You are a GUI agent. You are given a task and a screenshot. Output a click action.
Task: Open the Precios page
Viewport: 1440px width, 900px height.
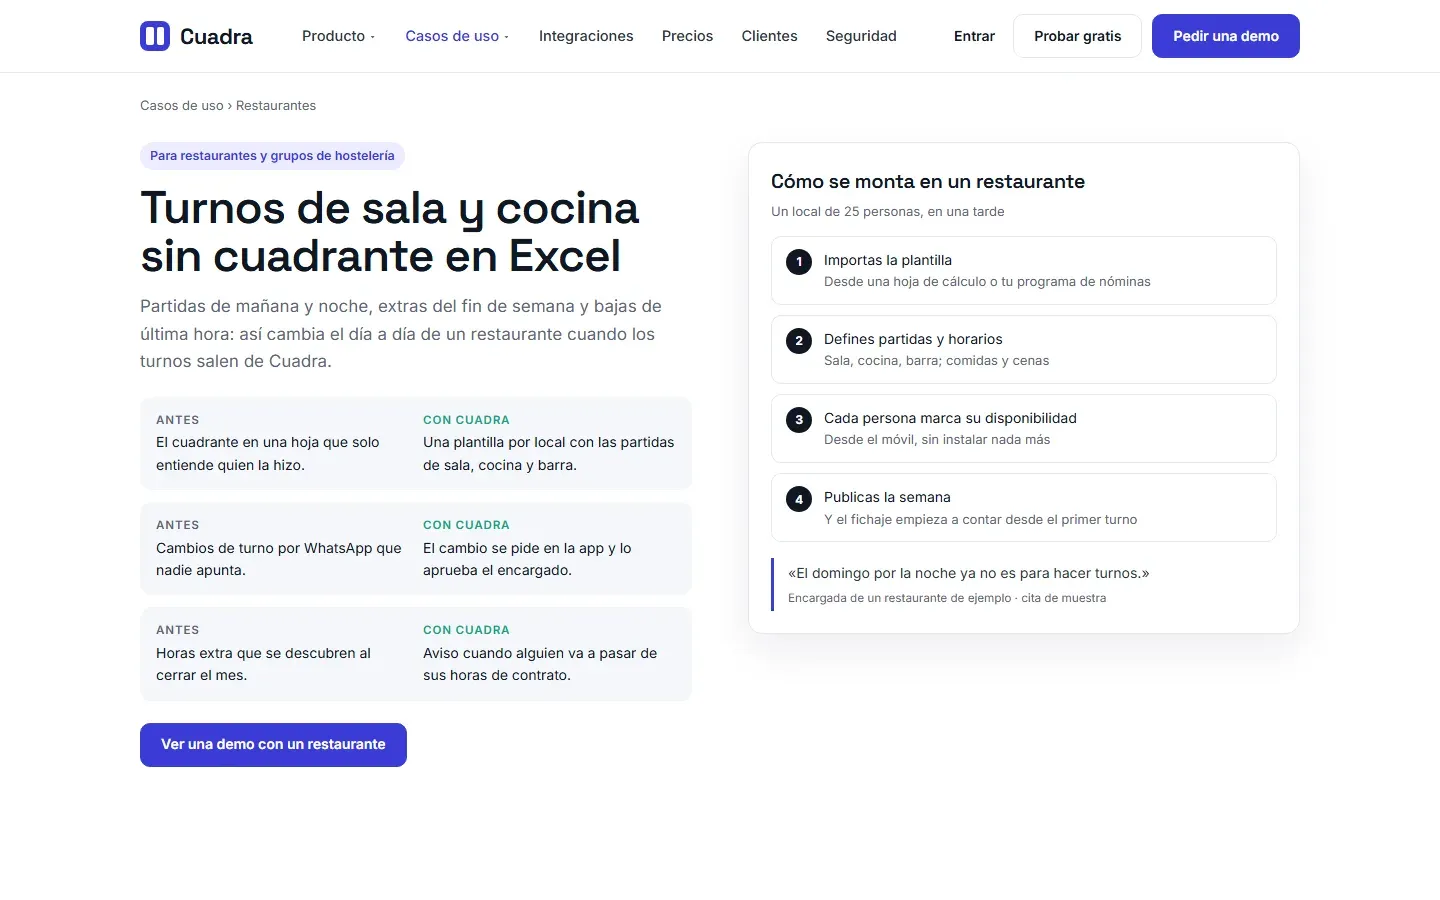(x=687, y=36)
